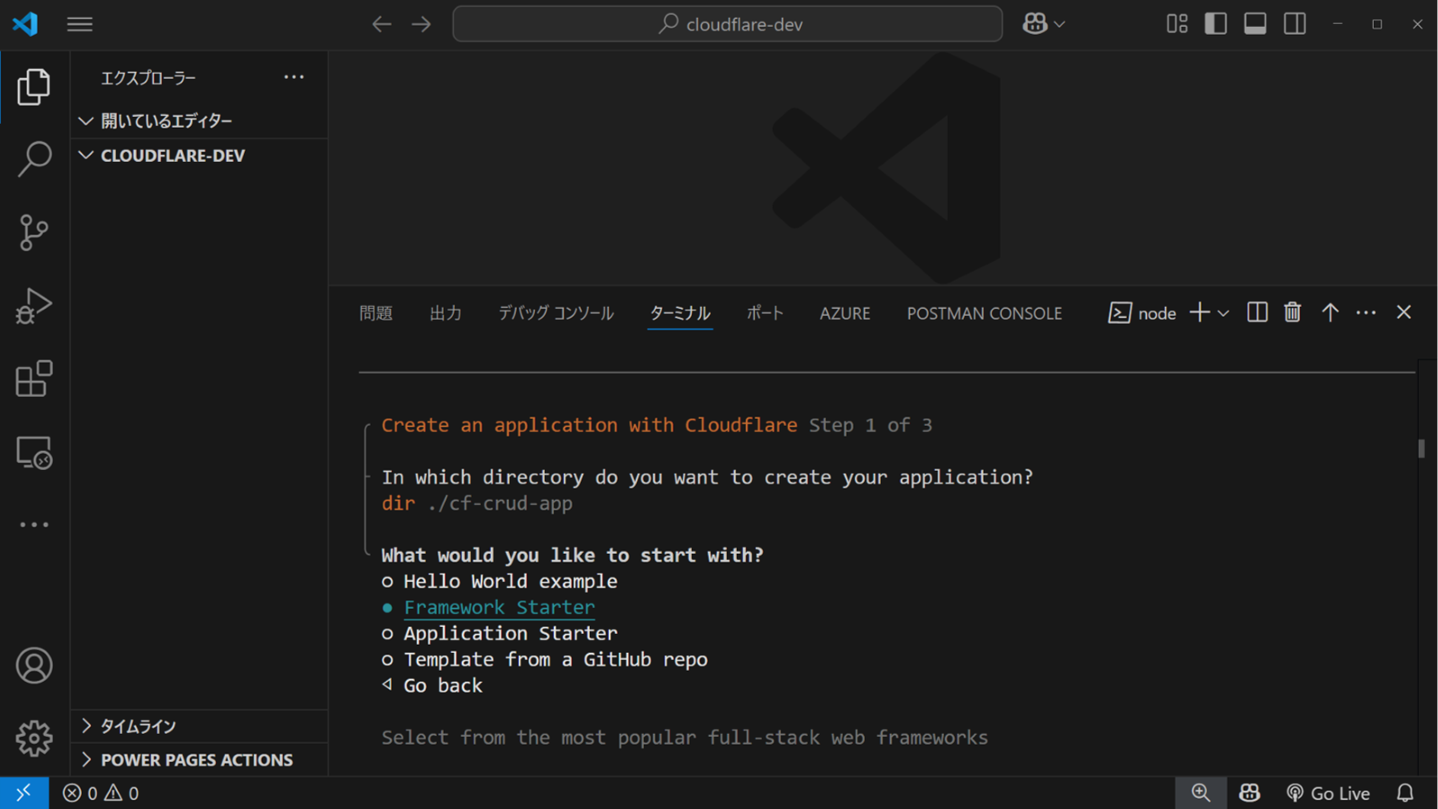Screen dimensions: 1438x809
Task: Switch to the 問題 (Problems) tab
Action: coord(376,313)
